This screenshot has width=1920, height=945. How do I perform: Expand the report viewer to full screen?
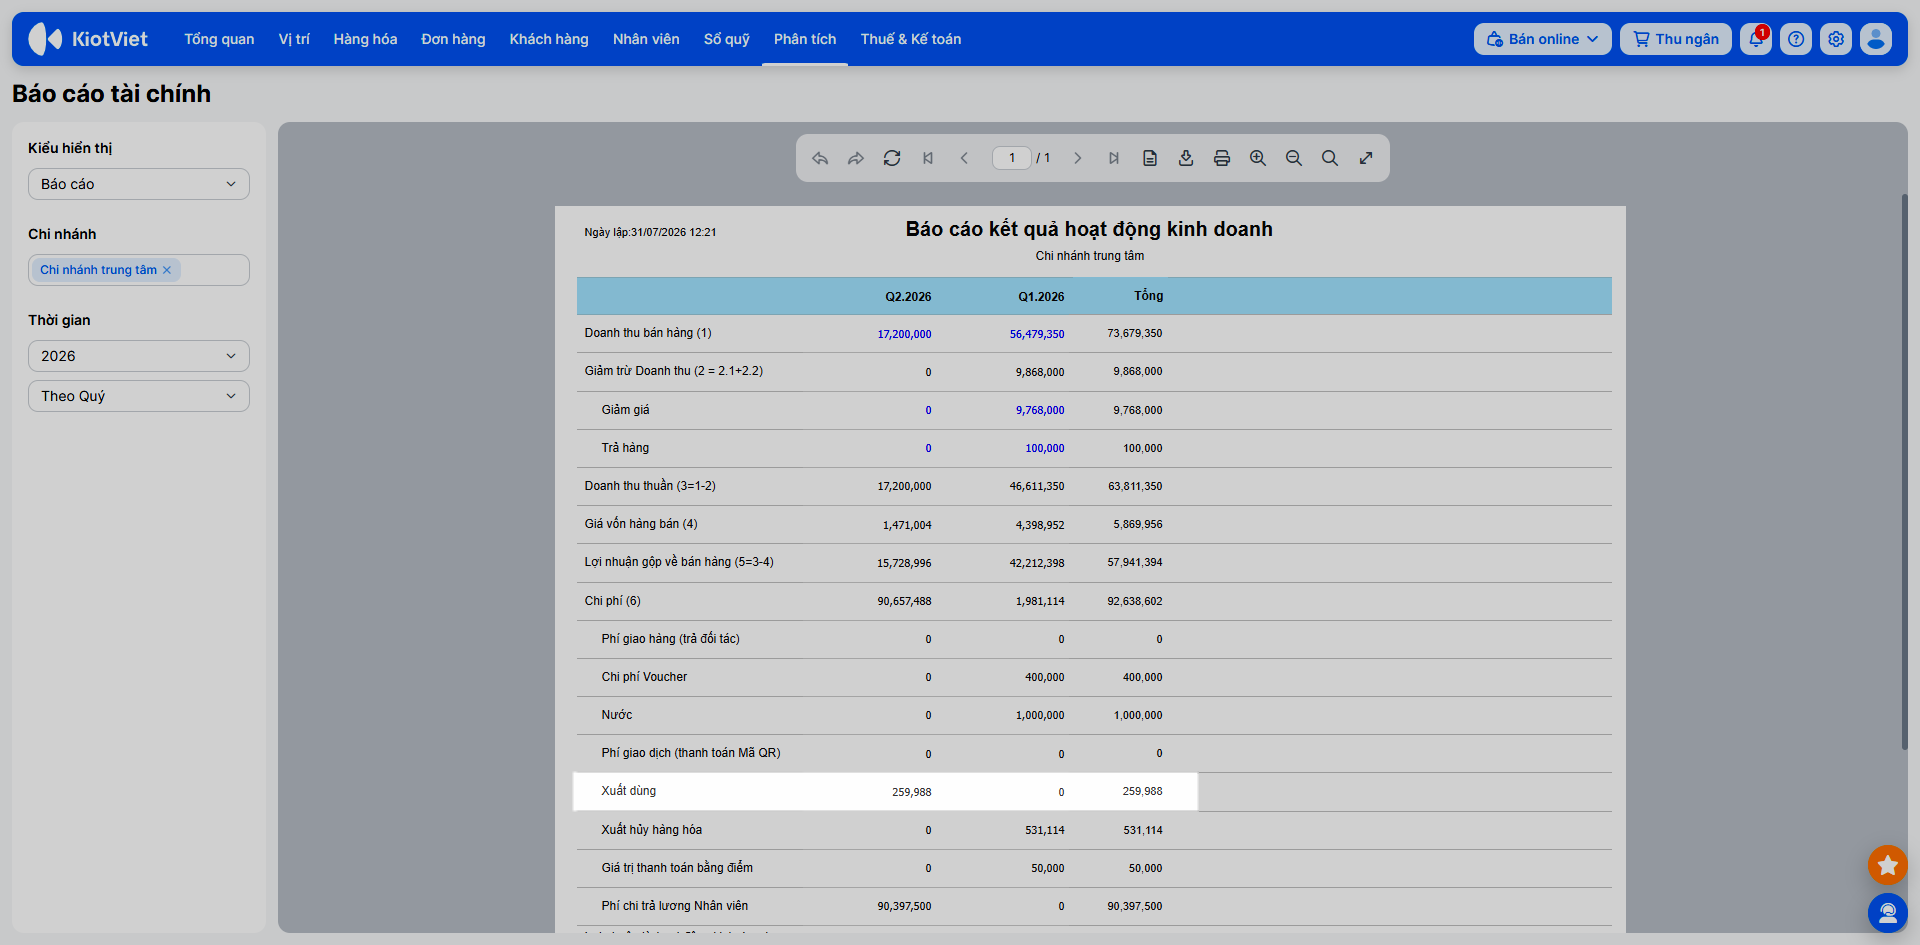[x=1366, y=158]
